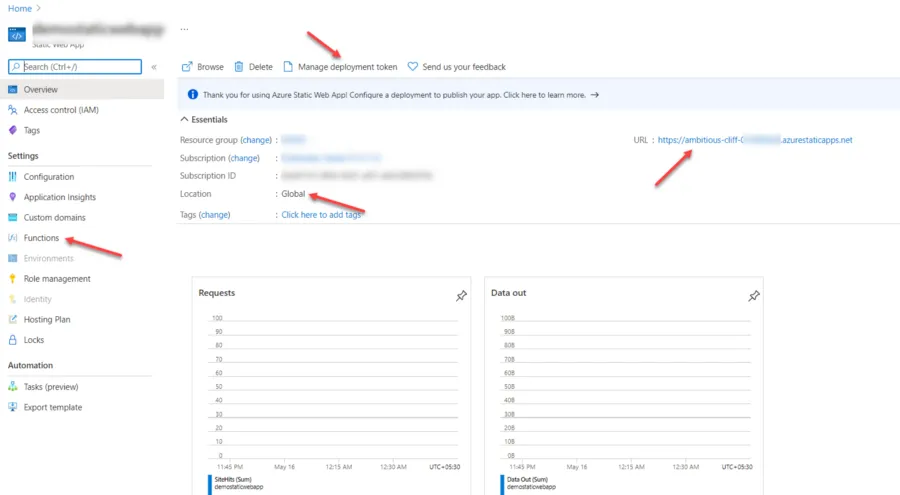This screenshot has width=900, height=495.
Task: Open Functions in the sidebar
Action: click(41, 238)
